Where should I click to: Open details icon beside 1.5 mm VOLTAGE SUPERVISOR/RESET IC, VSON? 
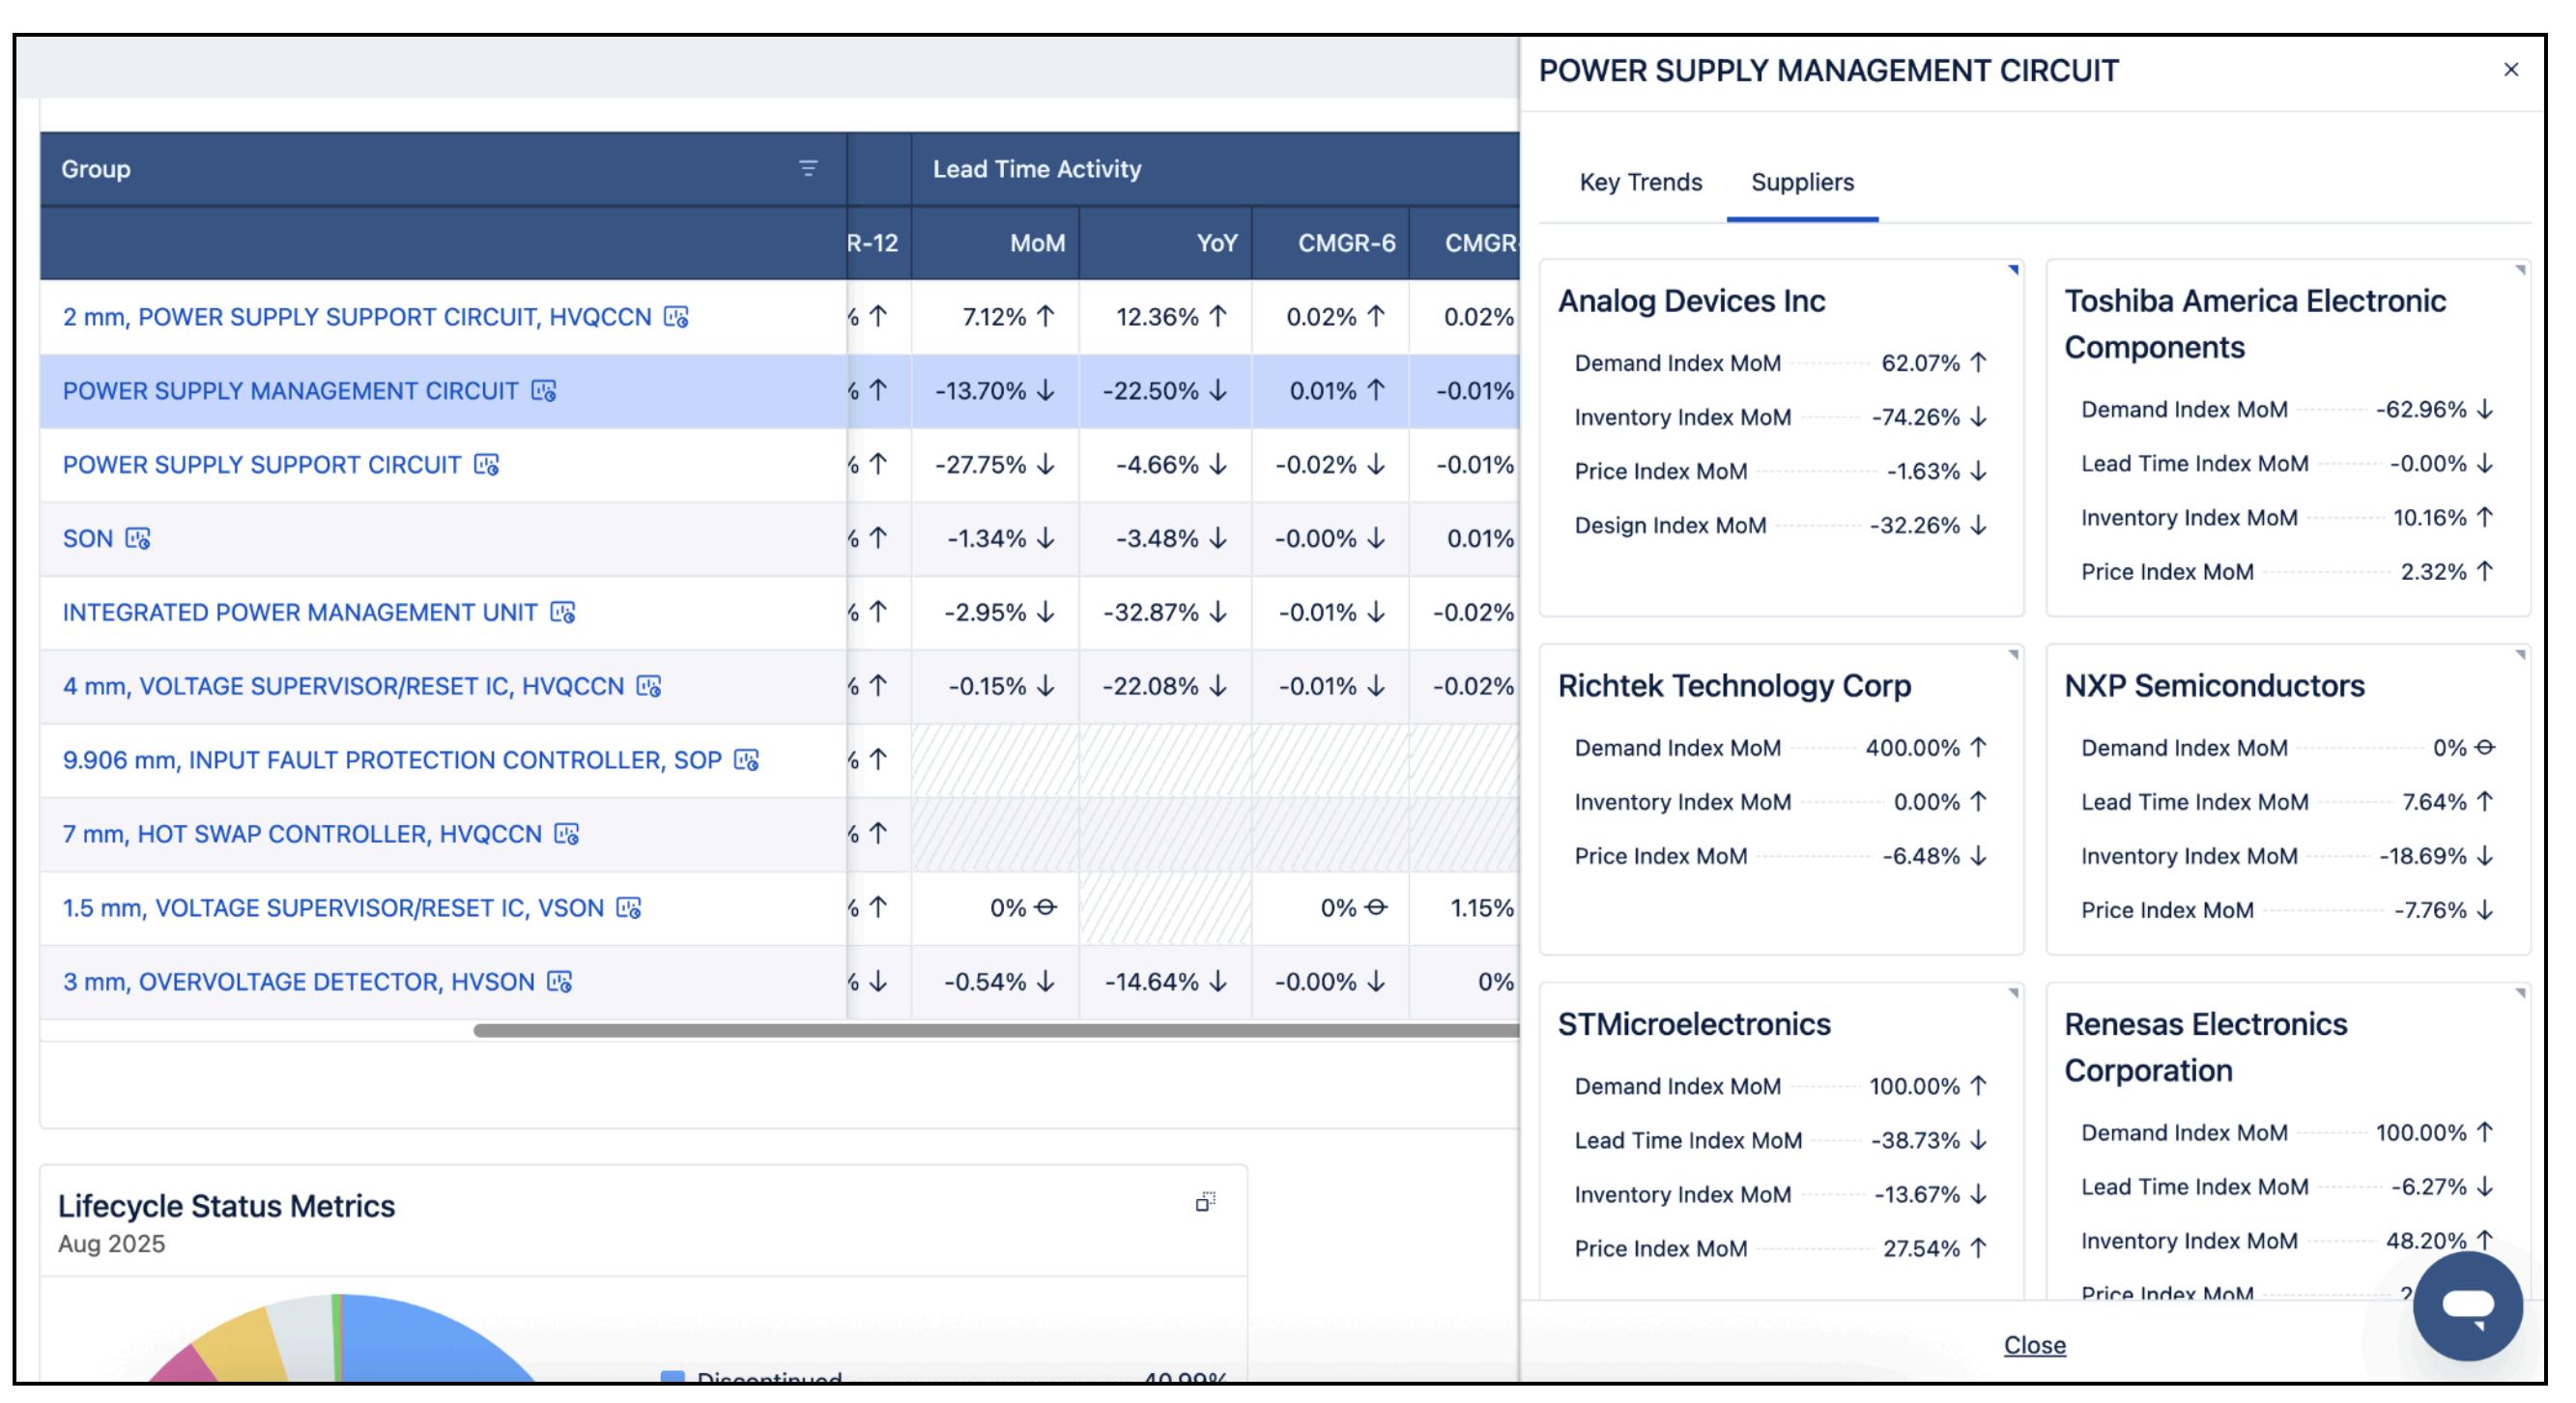[x=629, y=909]
